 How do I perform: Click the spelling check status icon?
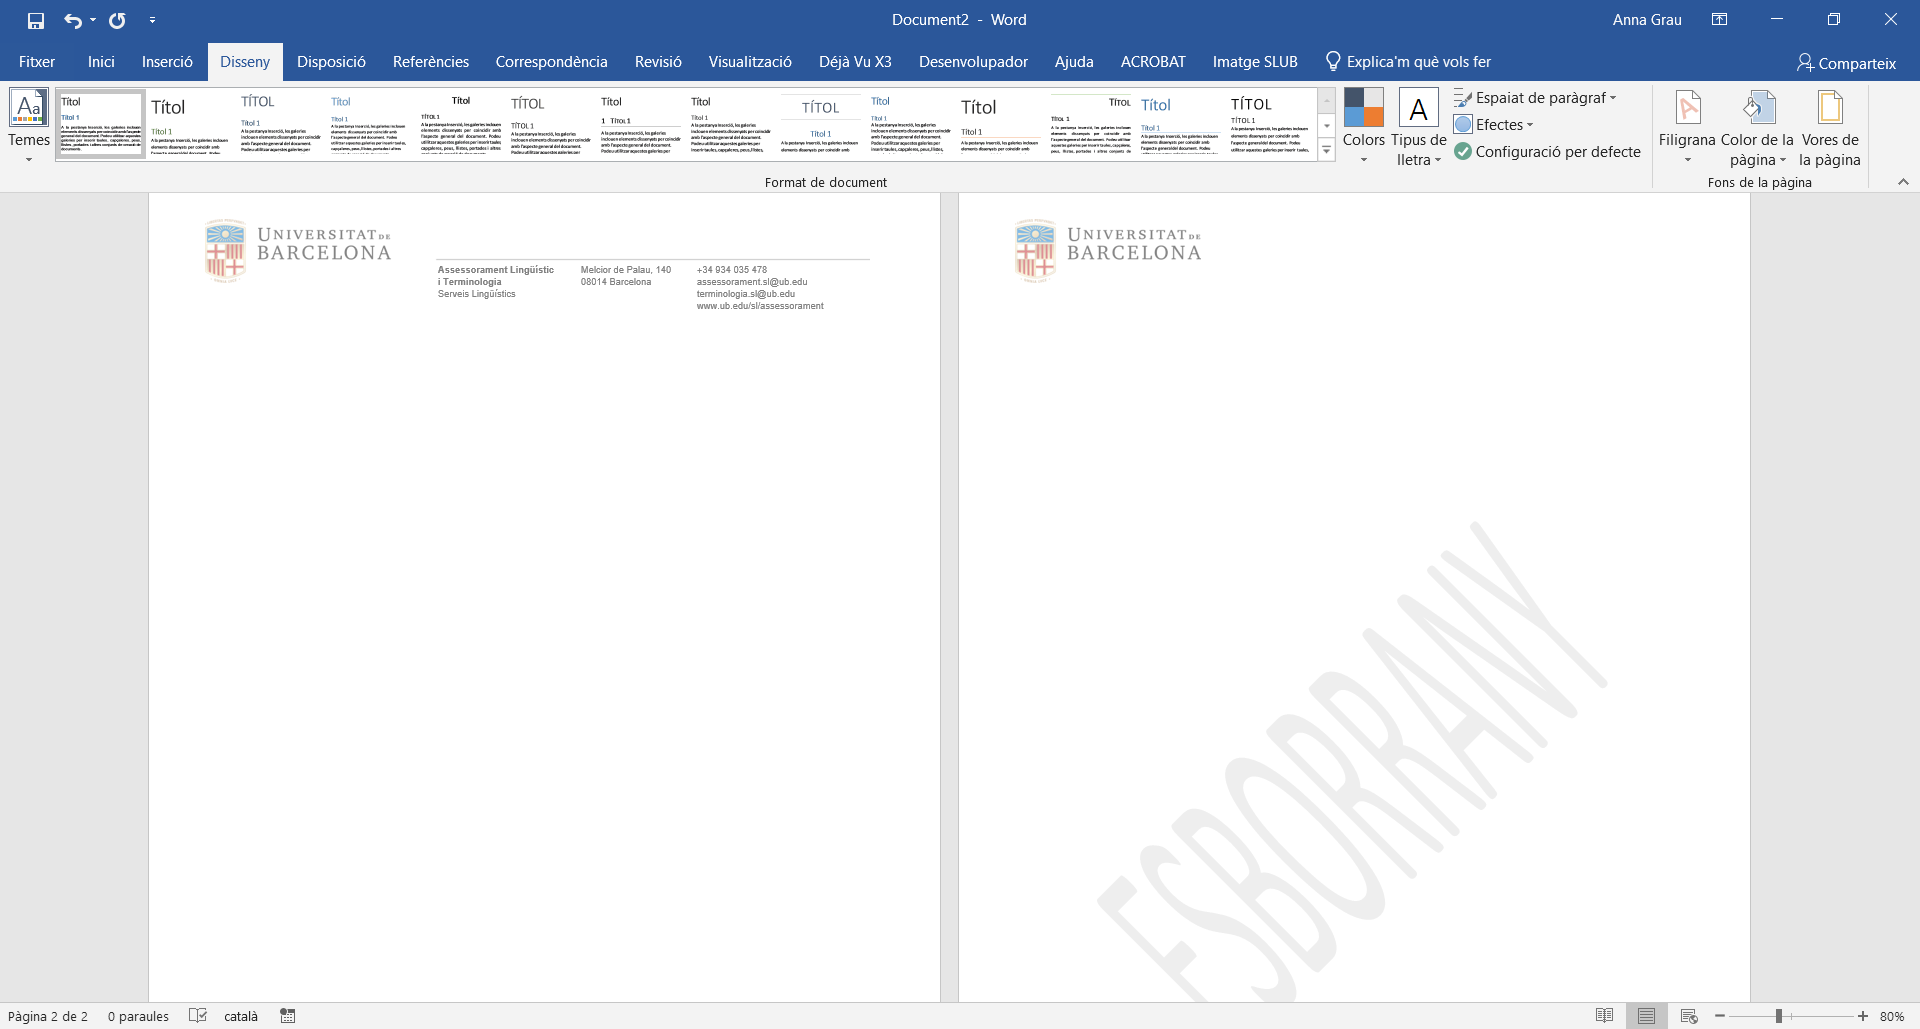pos(198,1016)
